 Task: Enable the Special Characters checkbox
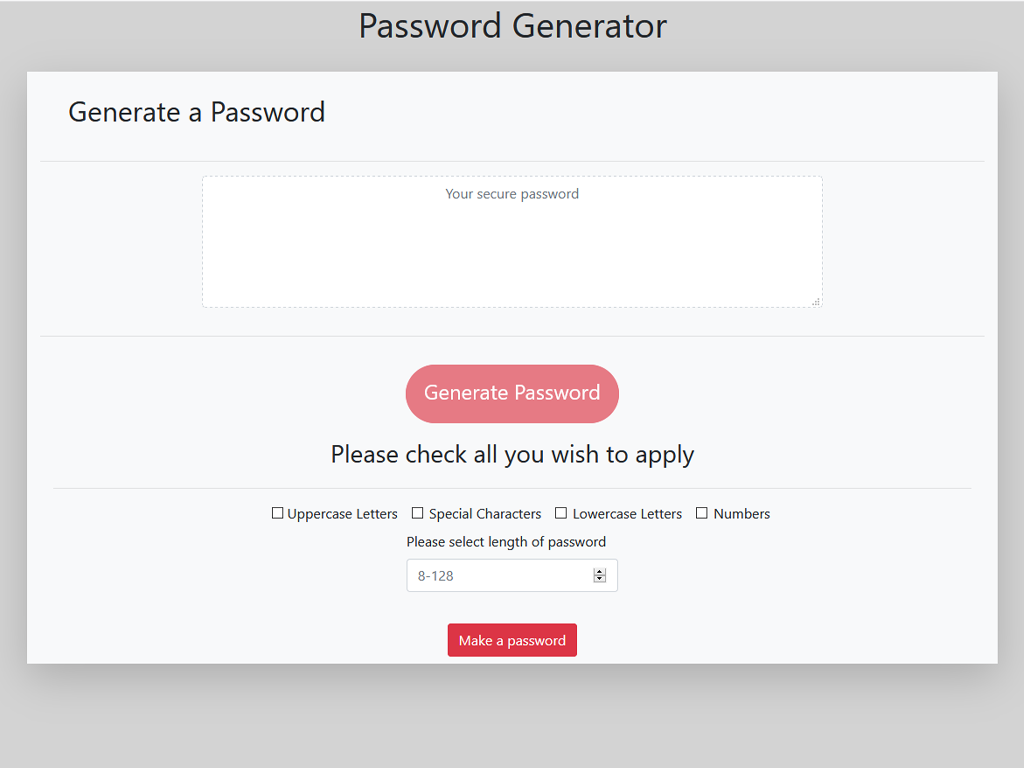(418, 513)
